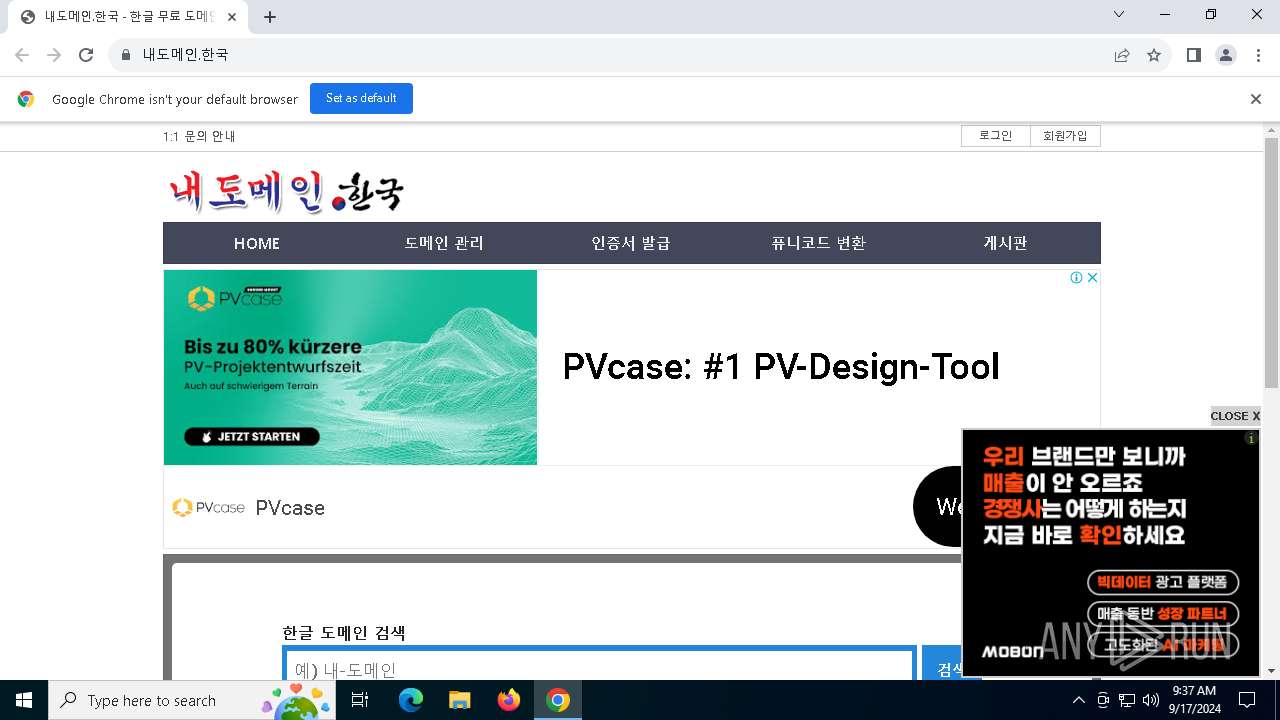Click the PVcase banner ad image

[350, 367]
